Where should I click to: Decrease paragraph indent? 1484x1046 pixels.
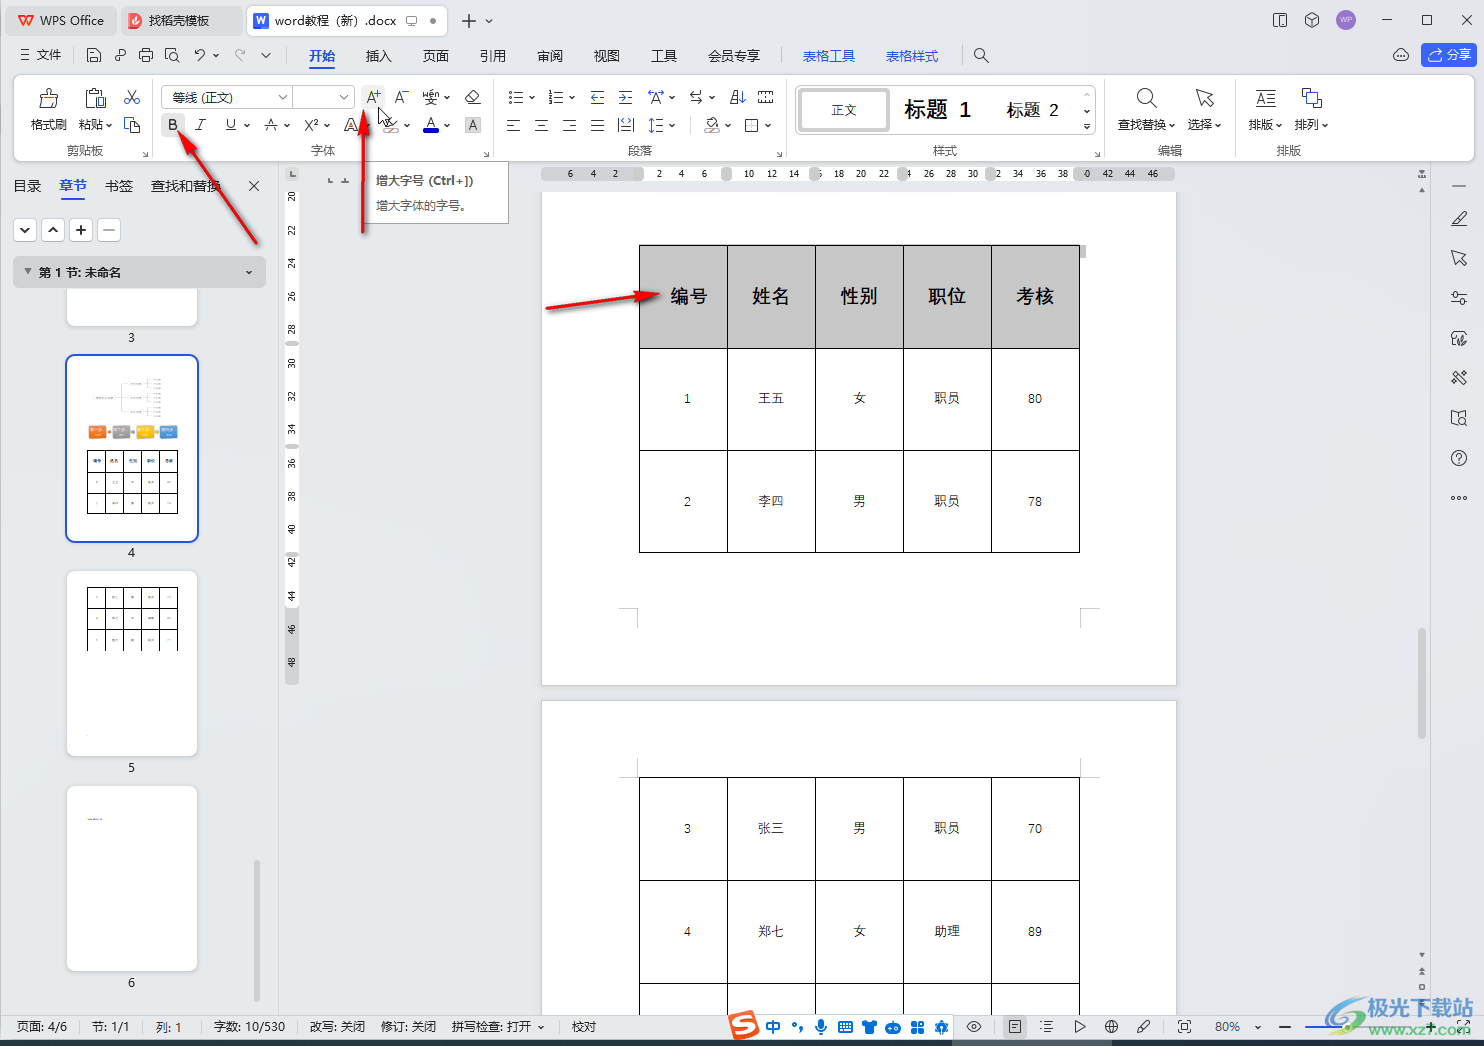pos(597,97)
